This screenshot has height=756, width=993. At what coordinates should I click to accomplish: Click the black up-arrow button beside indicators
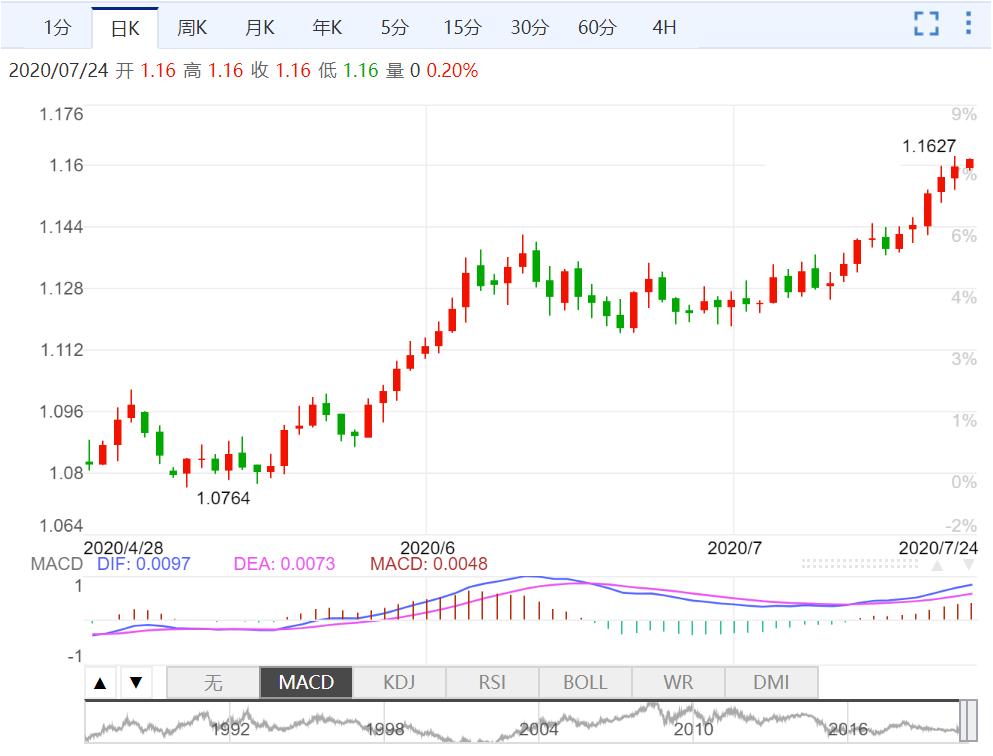[100, 684]
